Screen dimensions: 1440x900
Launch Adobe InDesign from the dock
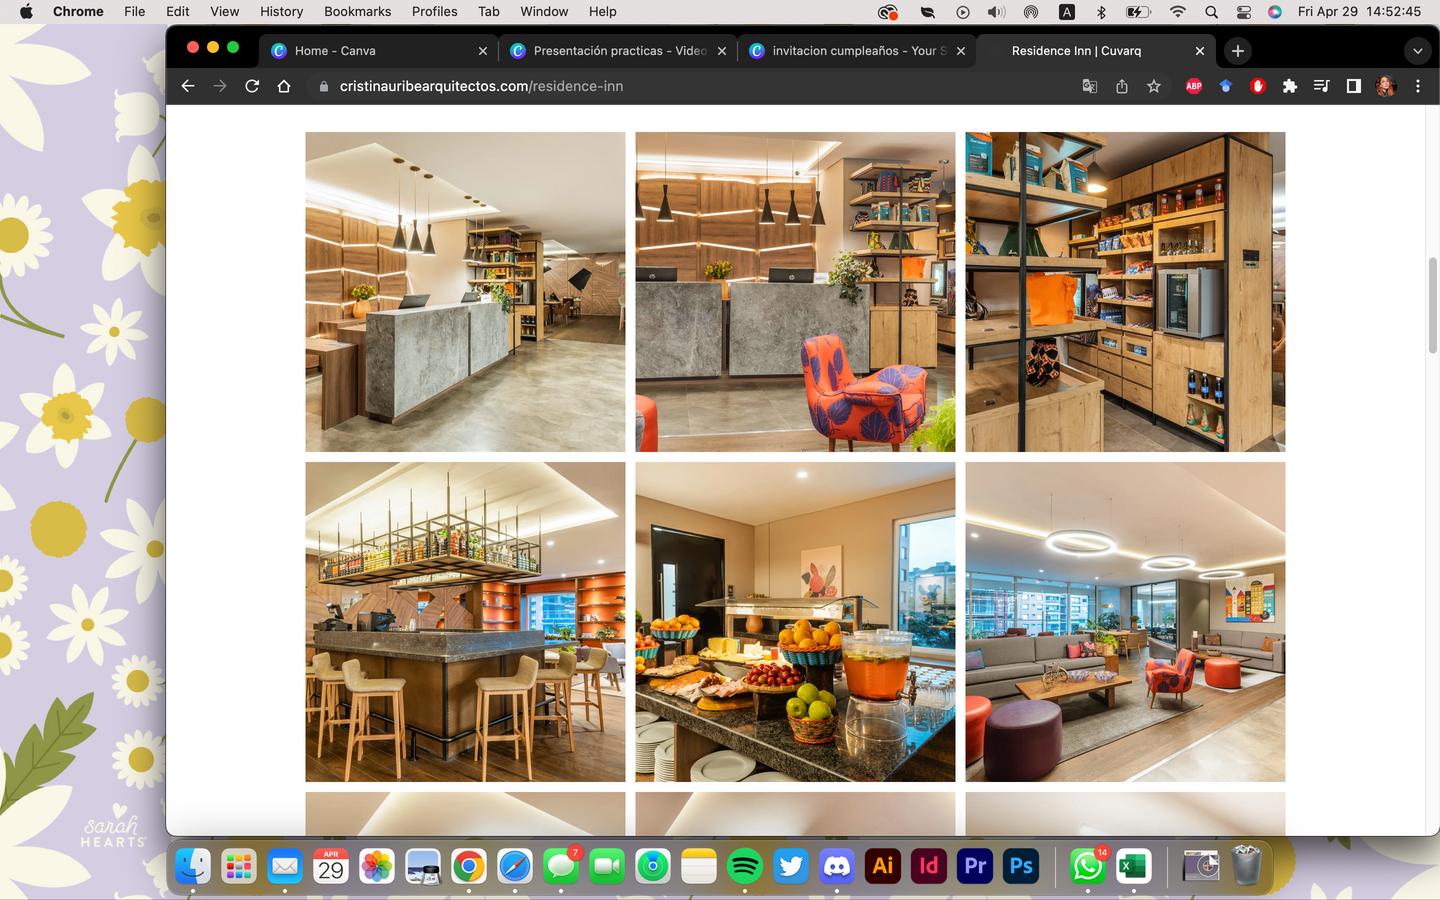point(929,866)
